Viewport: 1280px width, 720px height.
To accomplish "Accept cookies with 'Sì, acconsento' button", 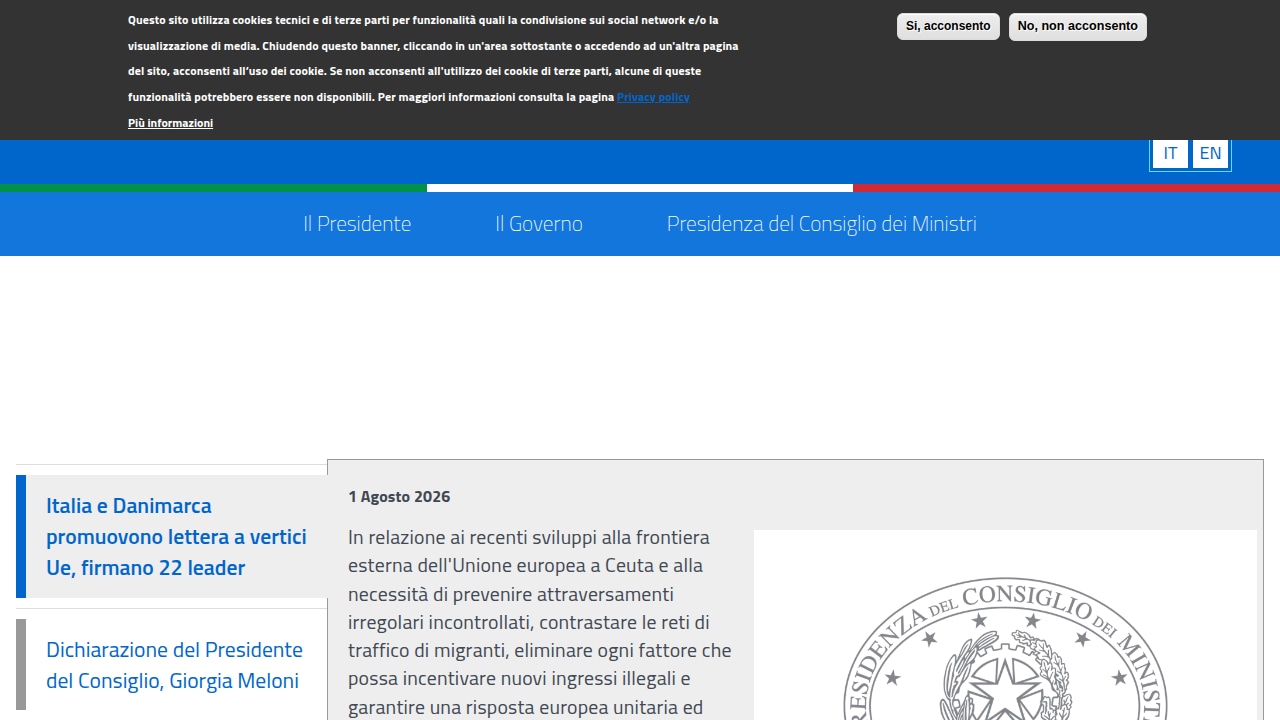I will 948,26.
